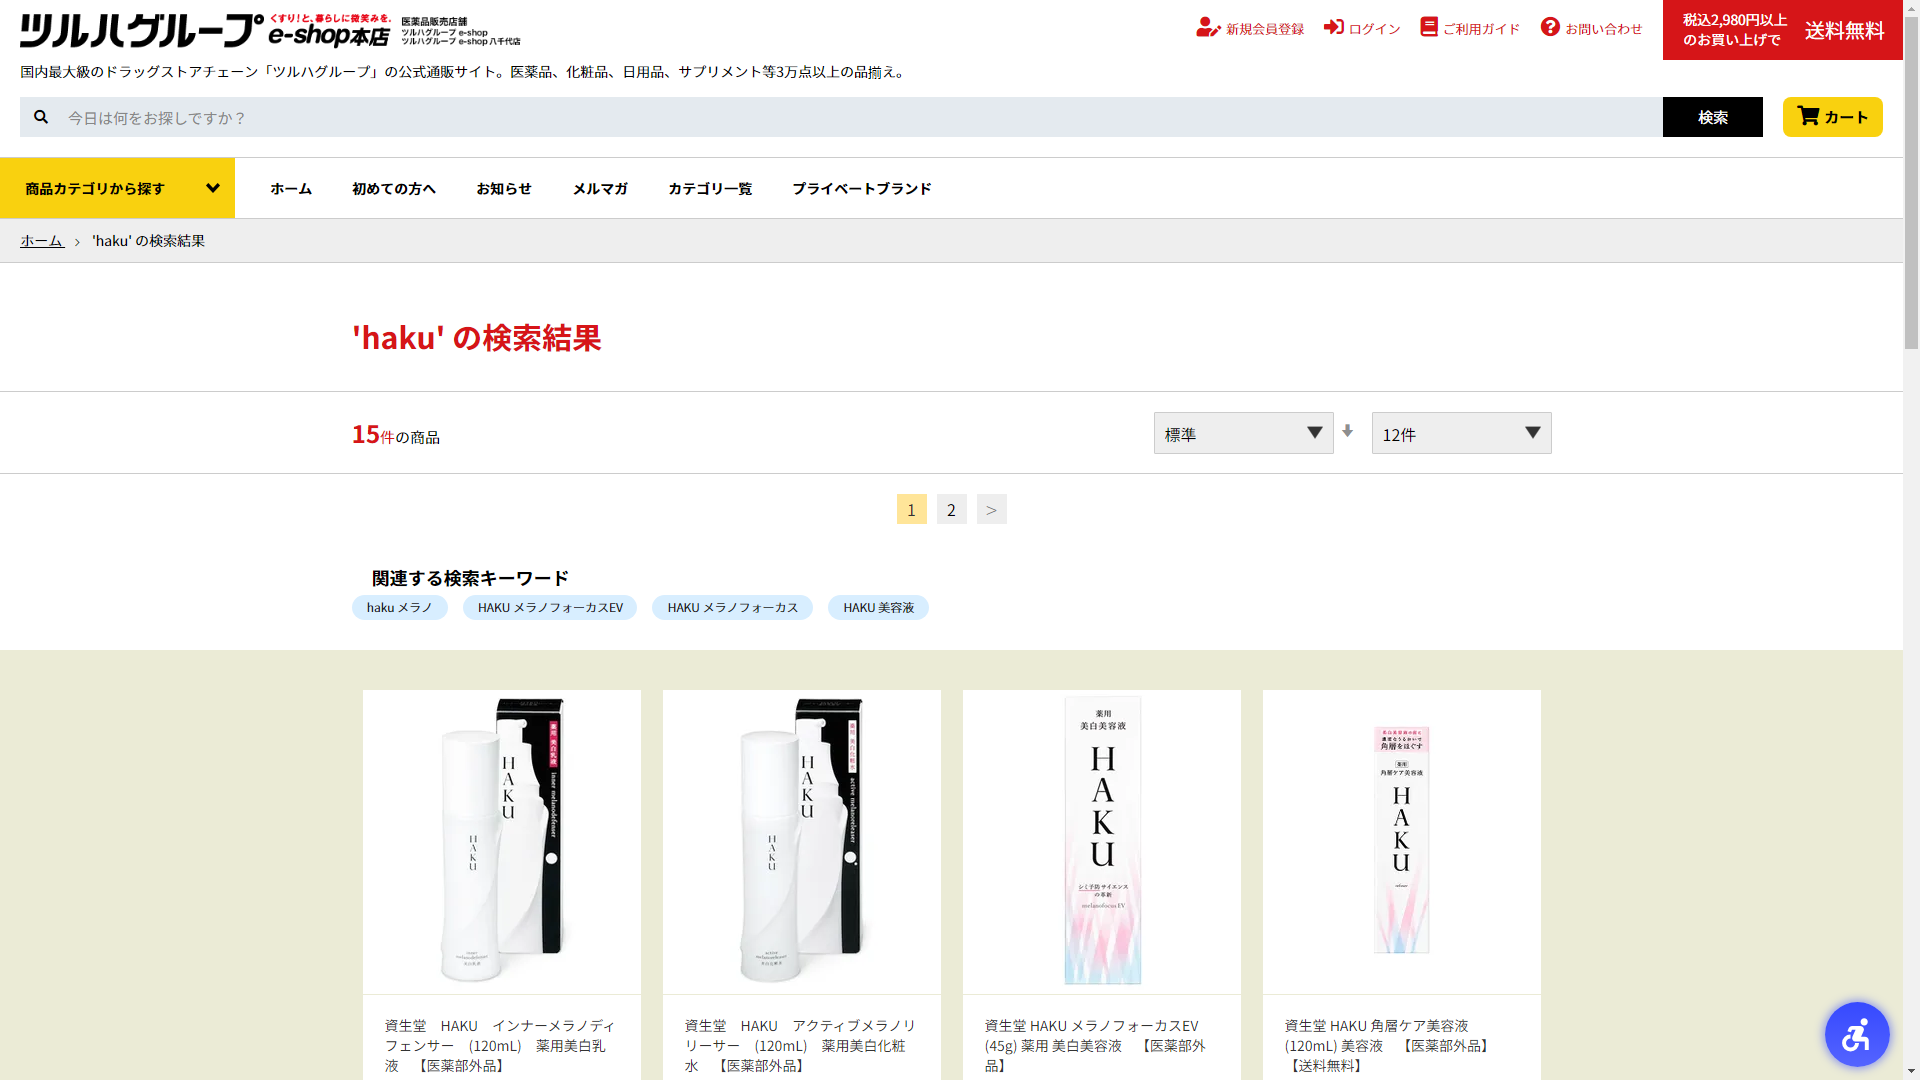Click the ホーム breadcrumb link
This screenshot has width=1920, height=1080.
(42, 241)
